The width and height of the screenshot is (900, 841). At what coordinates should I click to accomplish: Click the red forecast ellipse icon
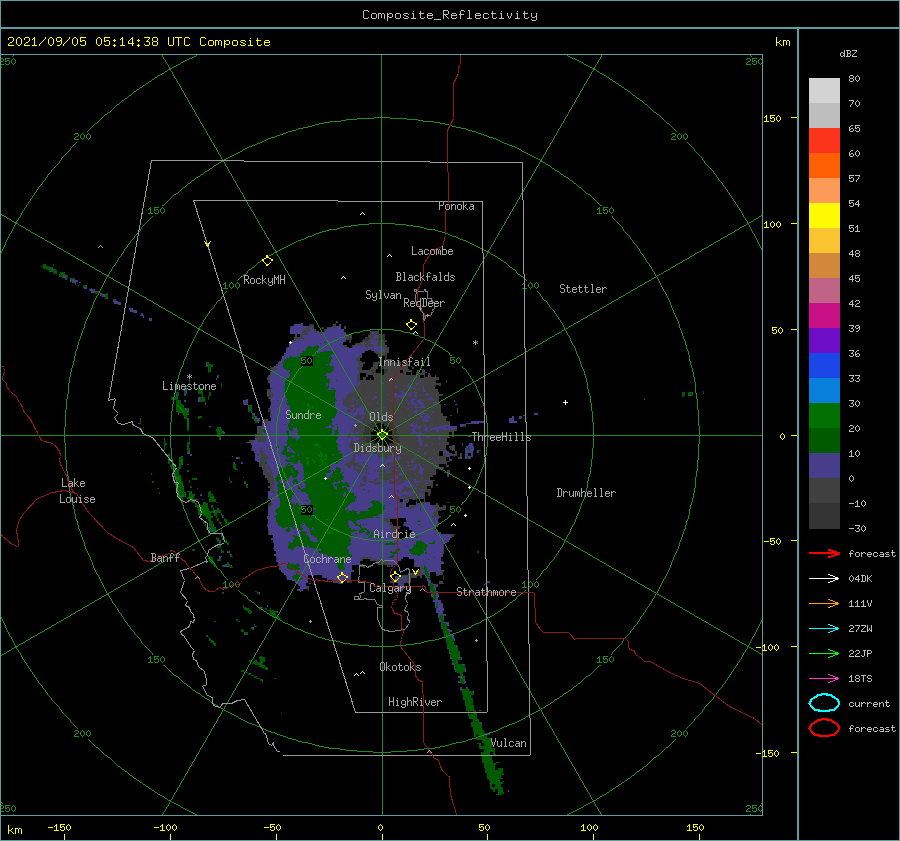(824, 728)
